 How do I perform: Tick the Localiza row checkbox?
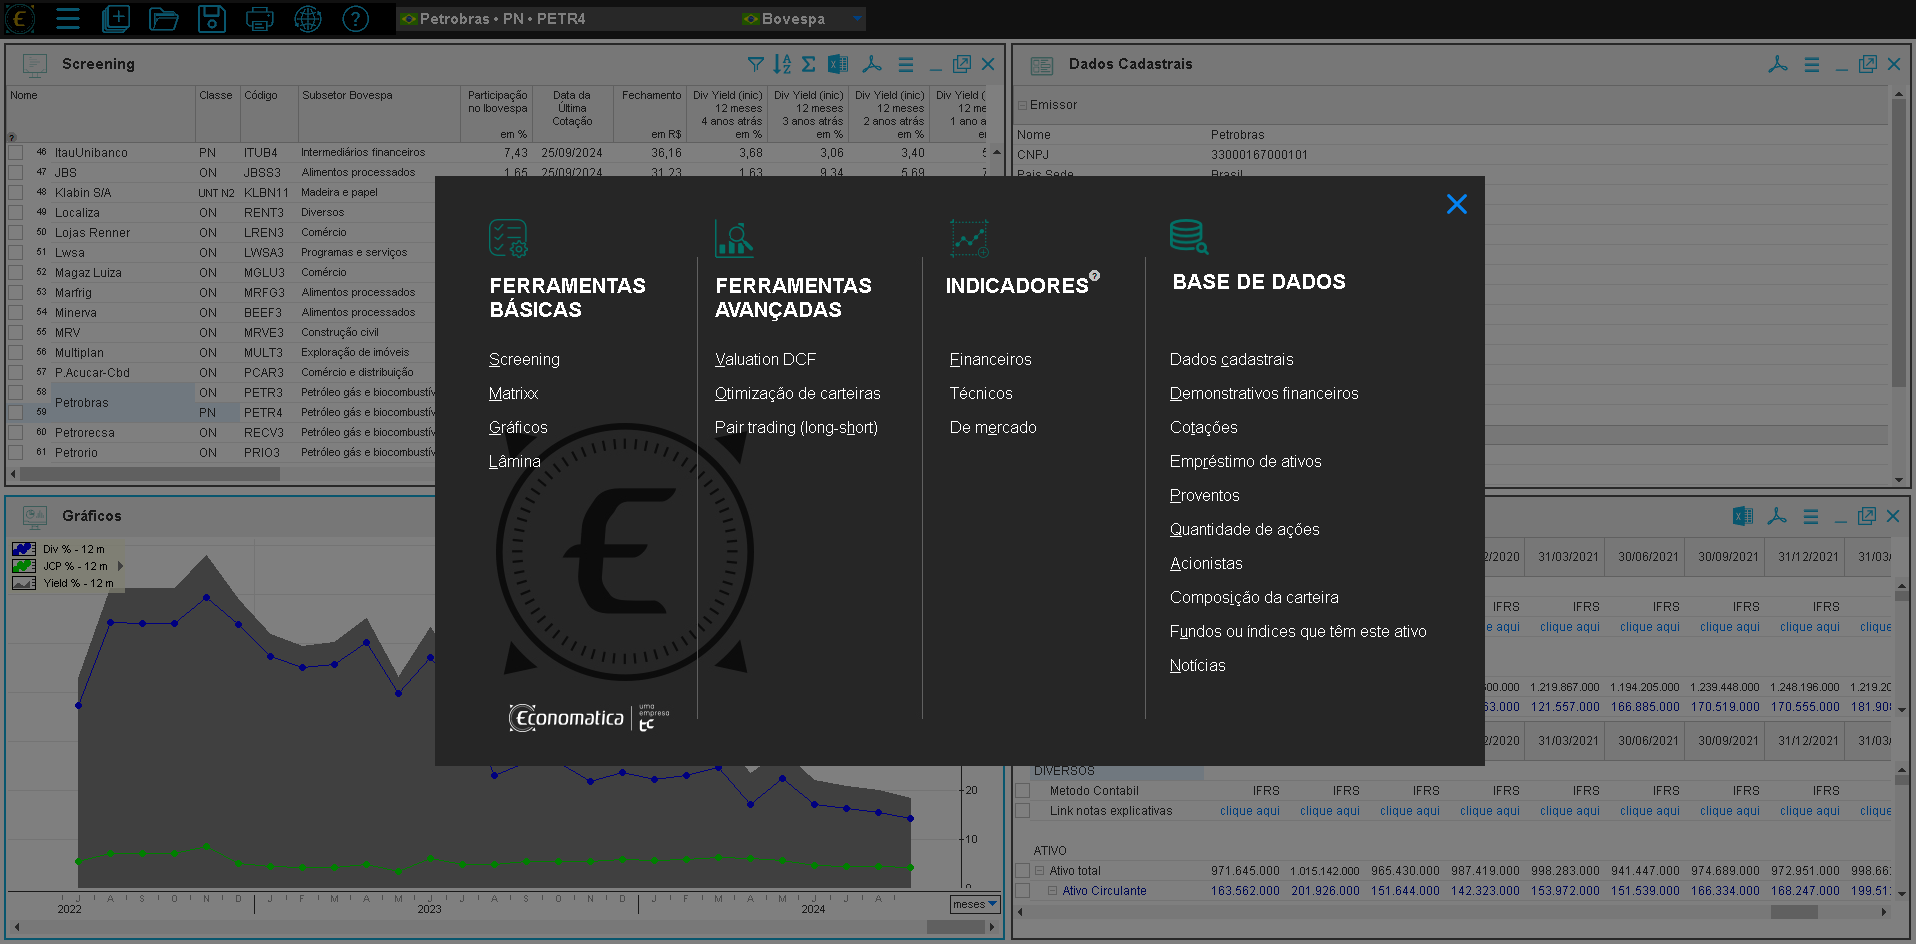pyautogui.click(x=16, y=213)
